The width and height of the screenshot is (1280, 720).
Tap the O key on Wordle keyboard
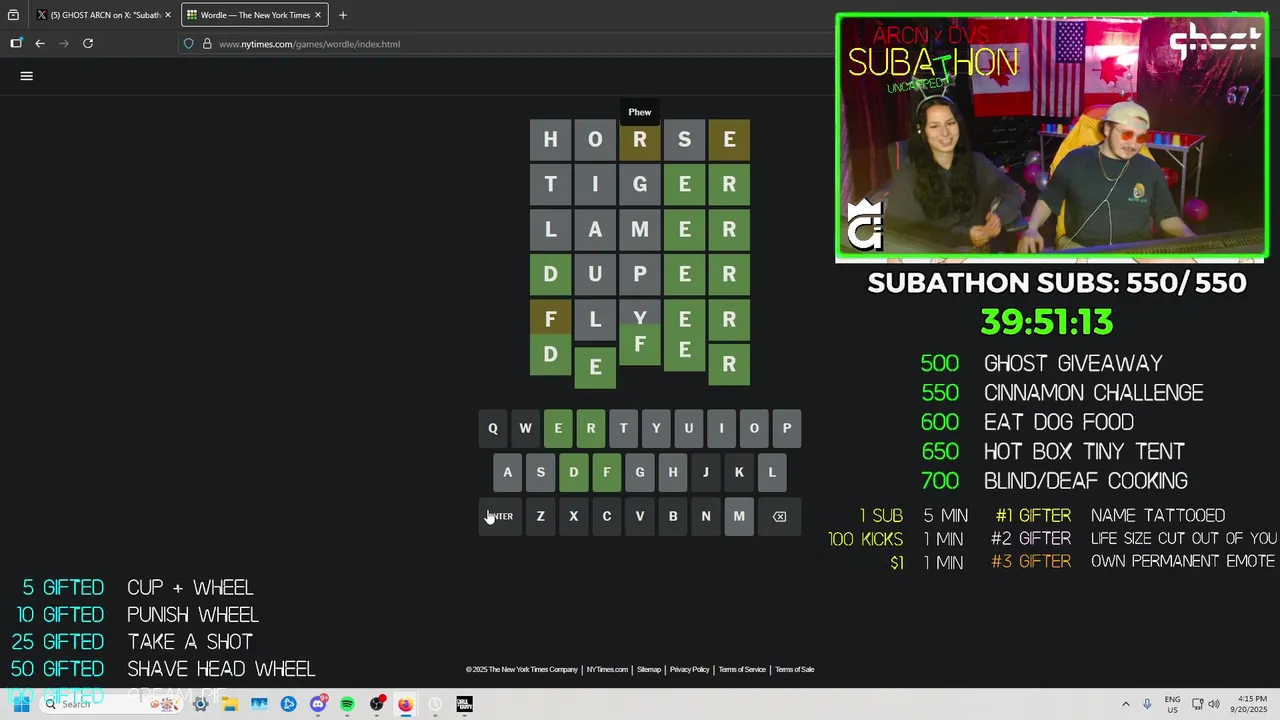pyautogui.click(x=754, y=428)
